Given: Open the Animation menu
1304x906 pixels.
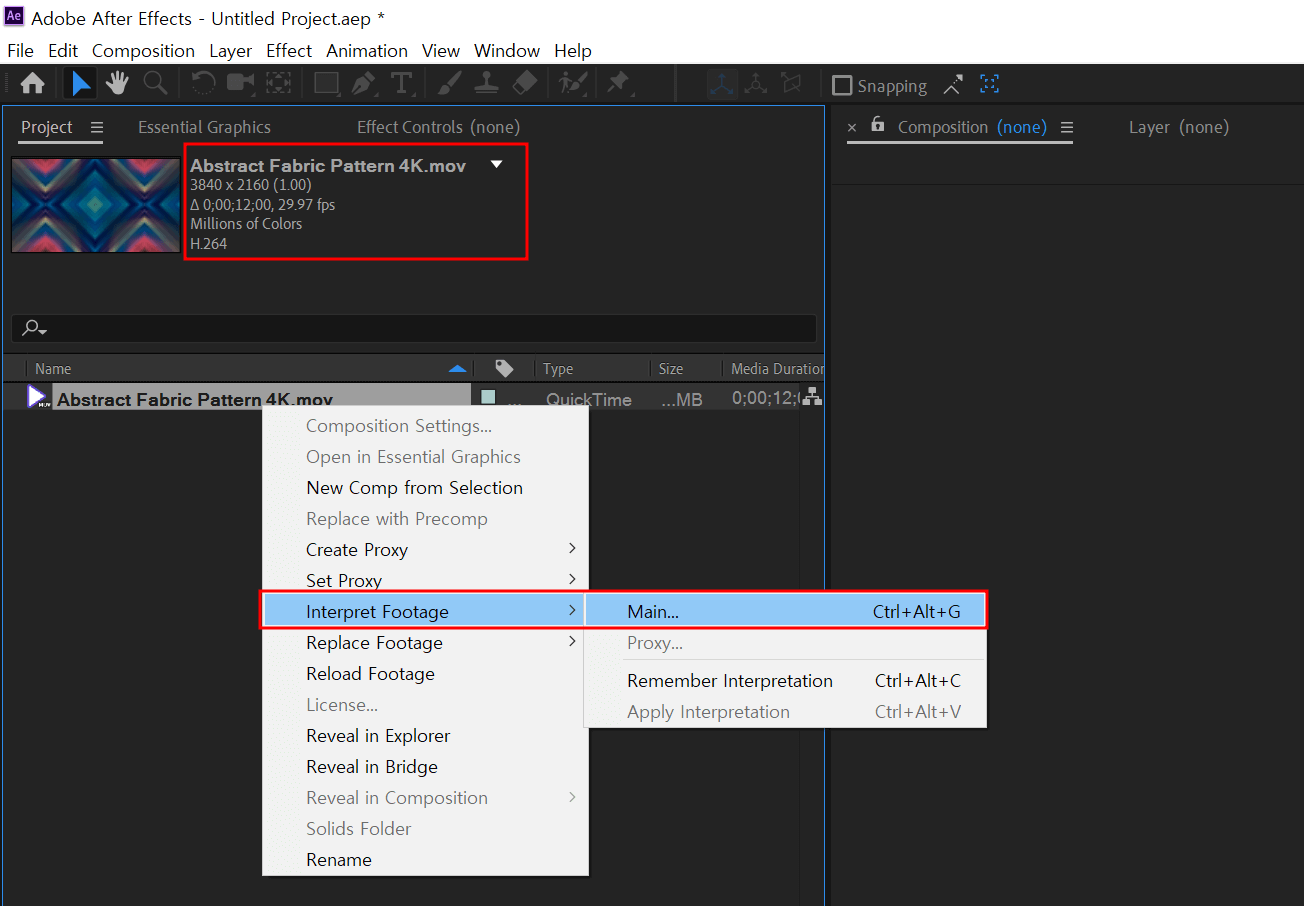Looking at the screenshot, I should tap(367, 51).
